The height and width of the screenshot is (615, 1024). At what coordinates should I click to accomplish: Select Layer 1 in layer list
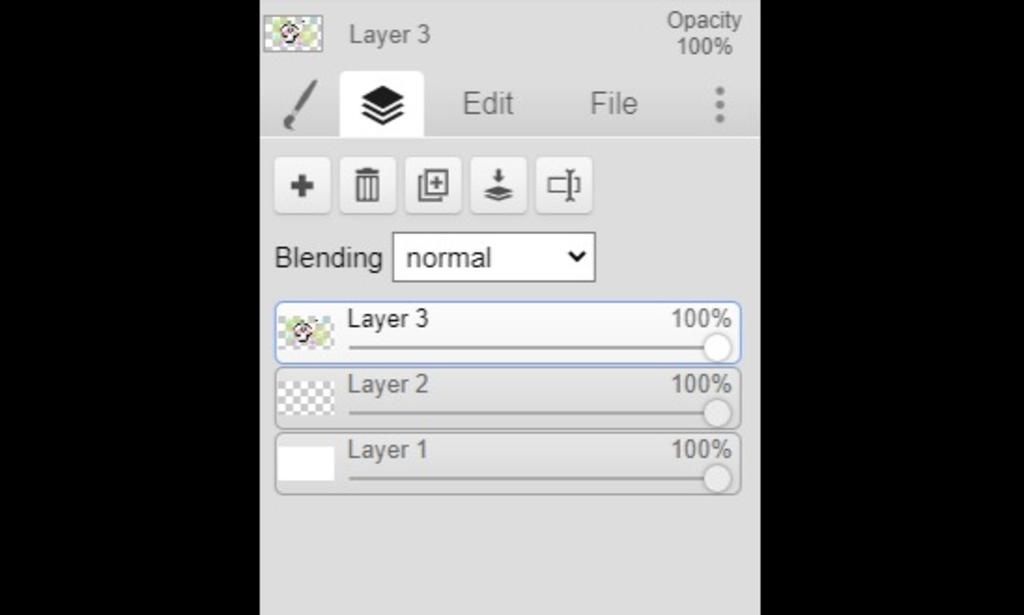point(508,464)
